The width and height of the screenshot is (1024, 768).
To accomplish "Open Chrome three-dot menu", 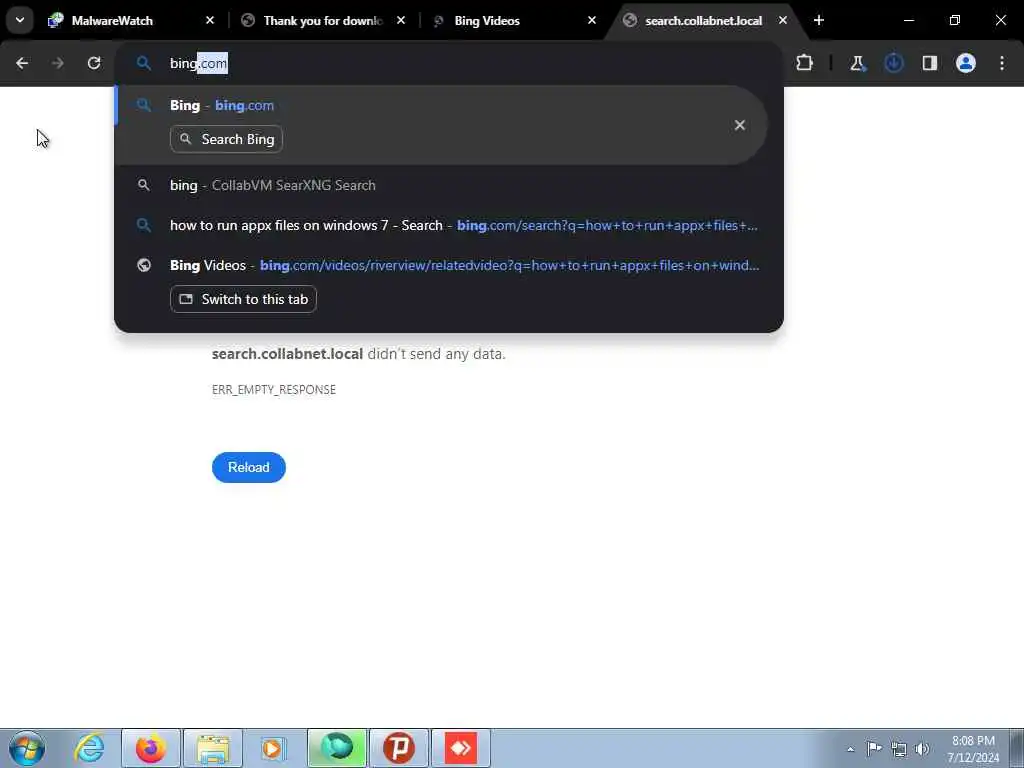I will [x=1002, y=63].
